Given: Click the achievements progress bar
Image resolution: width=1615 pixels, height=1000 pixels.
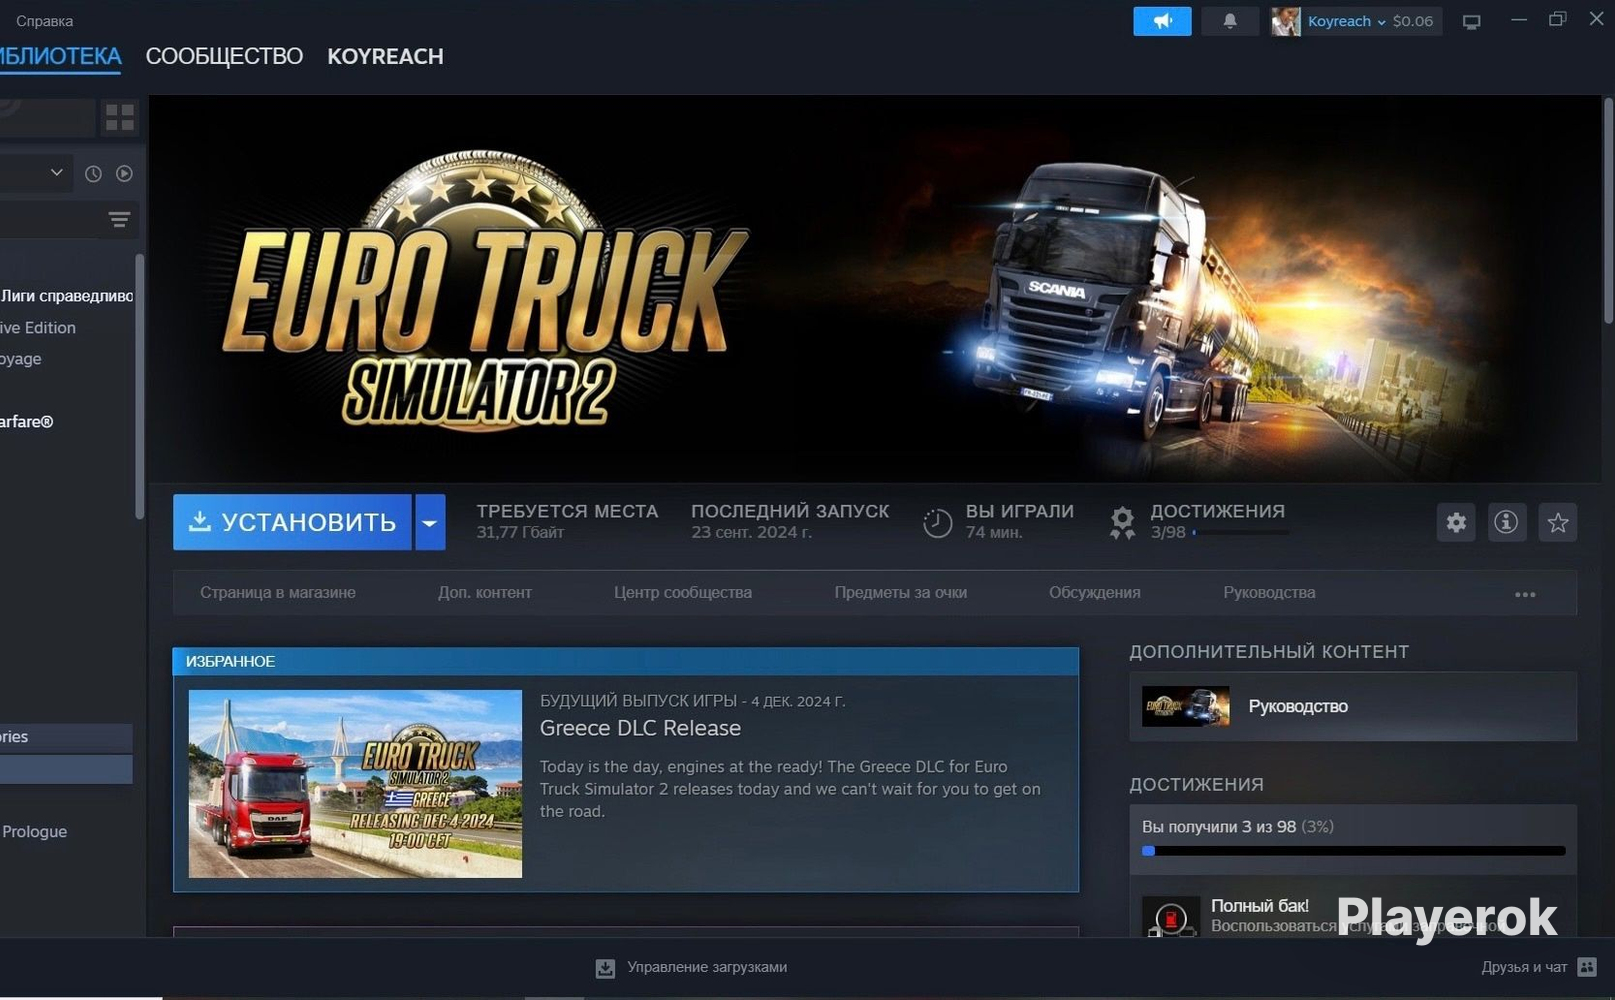Looking at the screenshot, I should [x=1353, y=851].
